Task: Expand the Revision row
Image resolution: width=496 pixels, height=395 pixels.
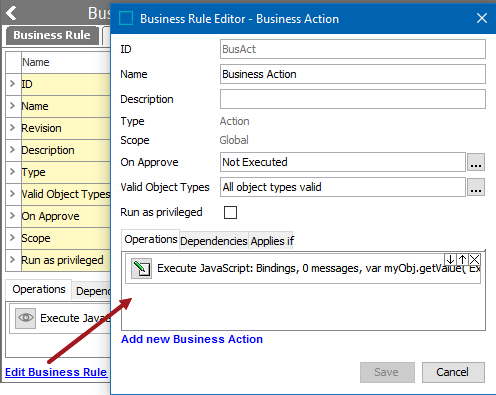Action: pos(13,128)
